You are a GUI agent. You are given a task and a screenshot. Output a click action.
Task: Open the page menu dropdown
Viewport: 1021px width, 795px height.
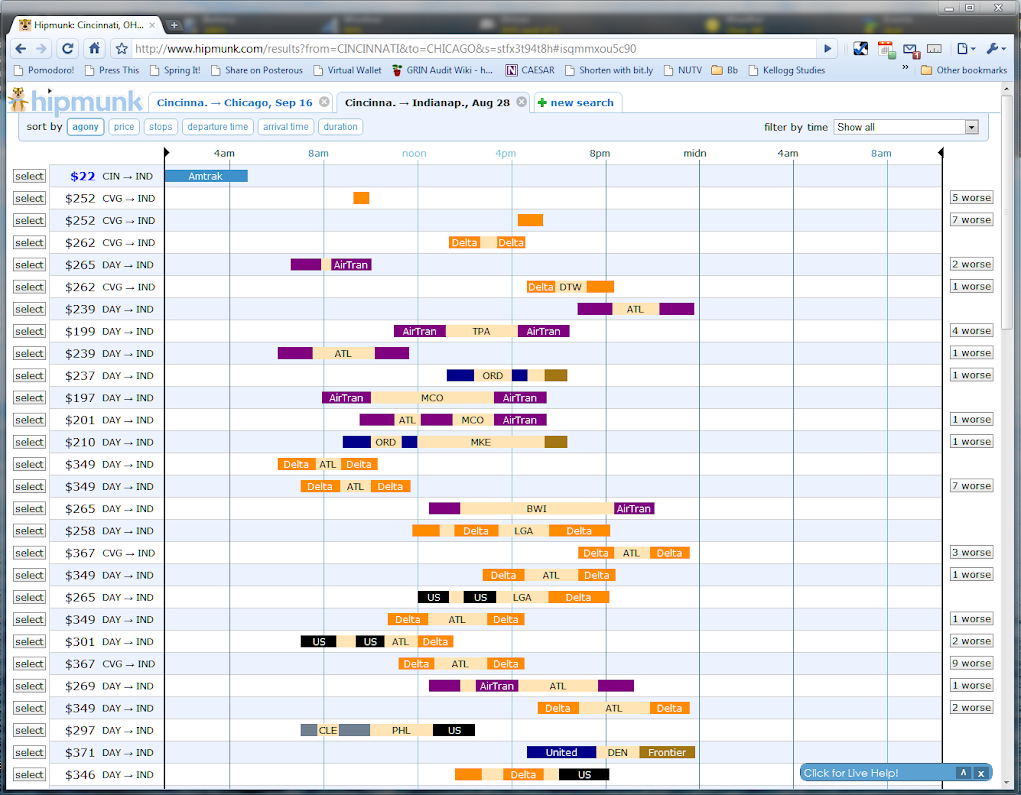966,49
